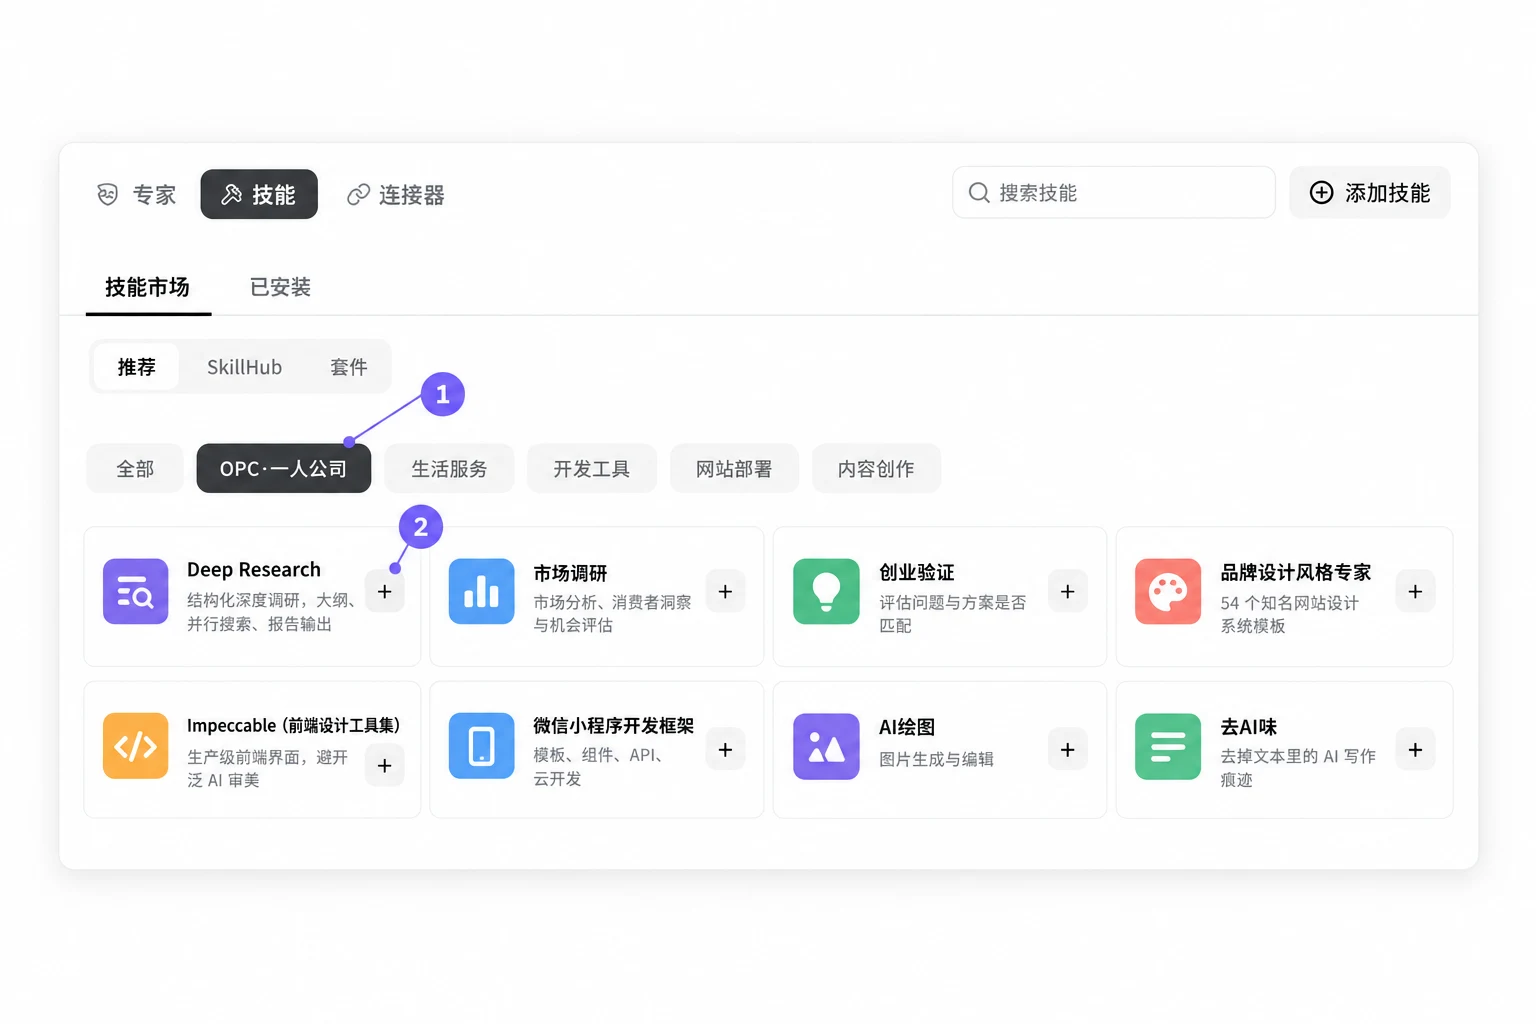Image resolution: width=1536 pixels, height=1024 pixels.
Task: Click the AI绘图 picture icon
Action: [826, 746]
